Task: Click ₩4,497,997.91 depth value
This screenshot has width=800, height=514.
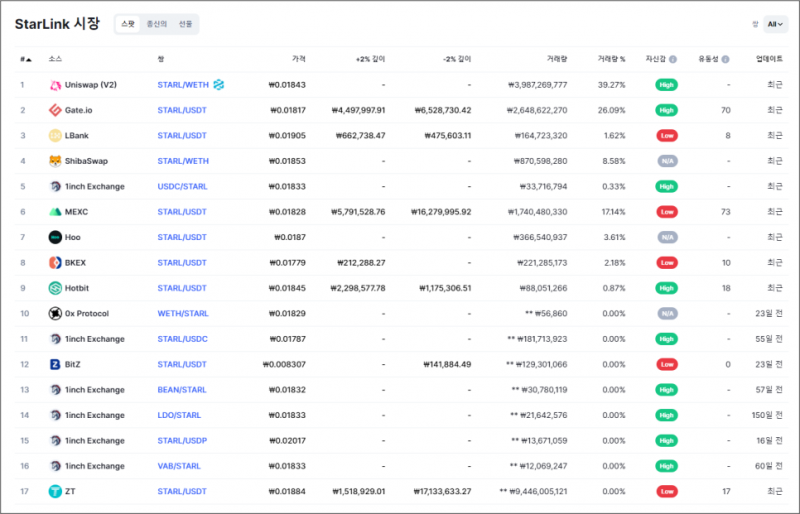Action: pos(359,110)
